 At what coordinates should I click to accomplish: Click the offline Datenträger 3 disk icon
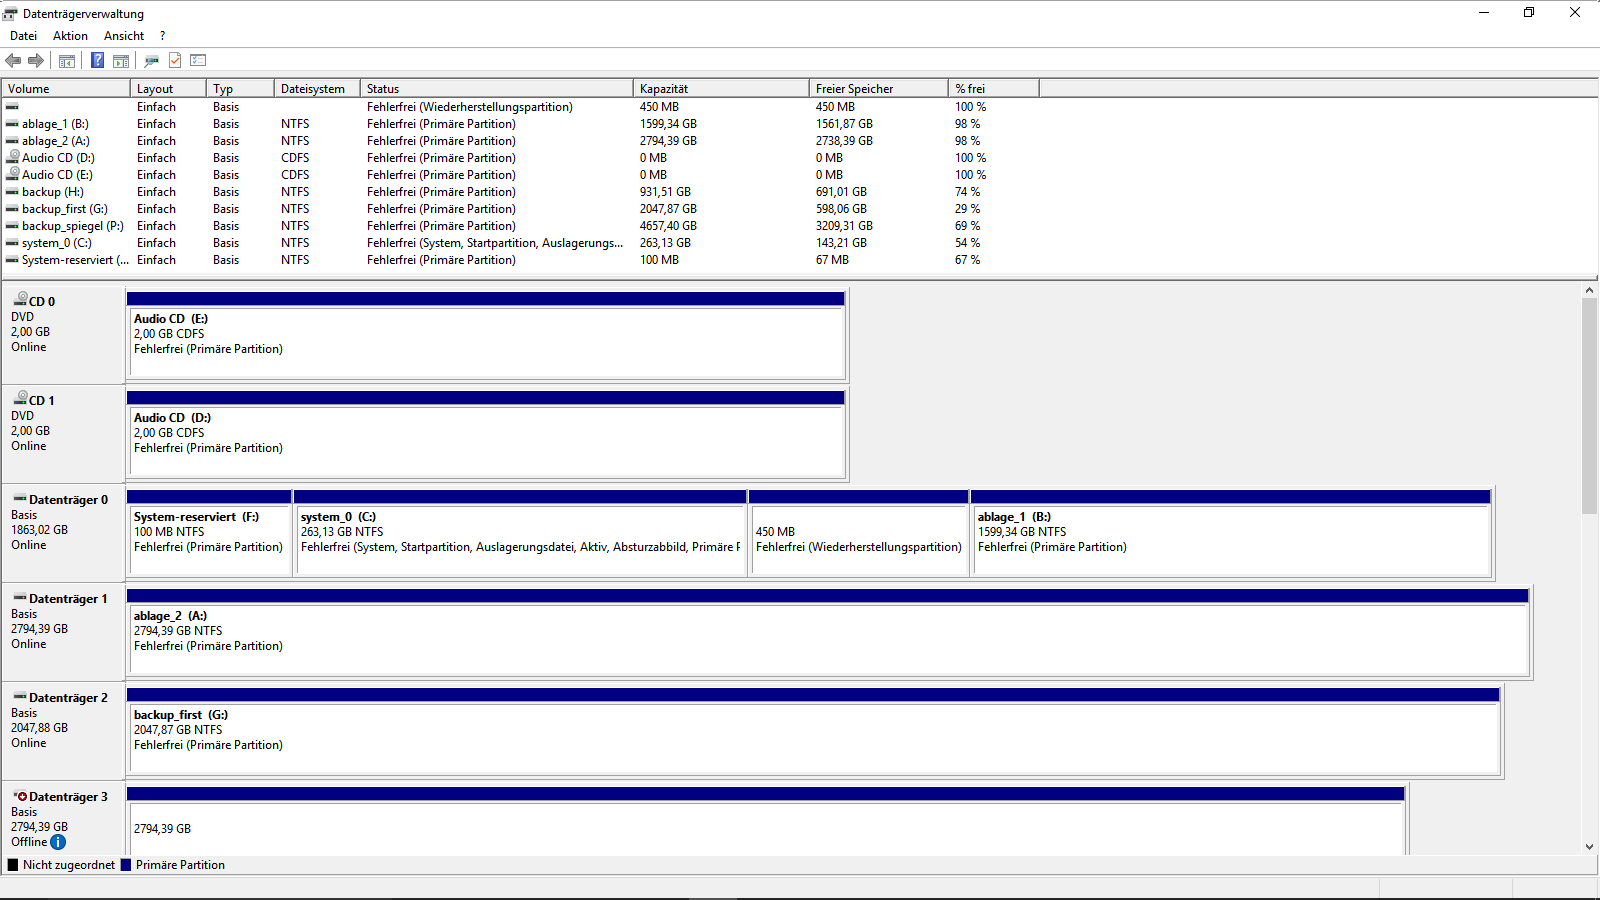pyautogui.click(x=20, y=796)
